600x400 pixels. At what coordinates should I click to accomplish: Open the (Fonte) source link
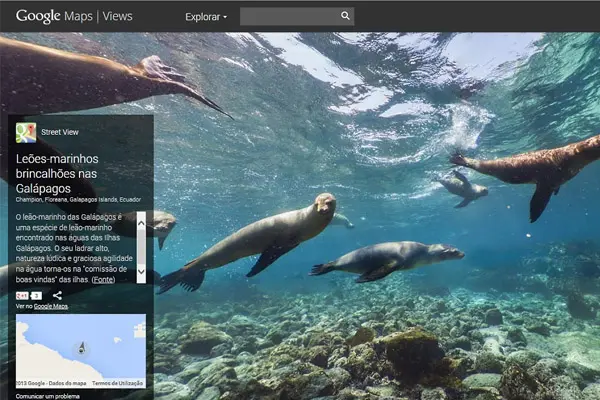point(103,279)
